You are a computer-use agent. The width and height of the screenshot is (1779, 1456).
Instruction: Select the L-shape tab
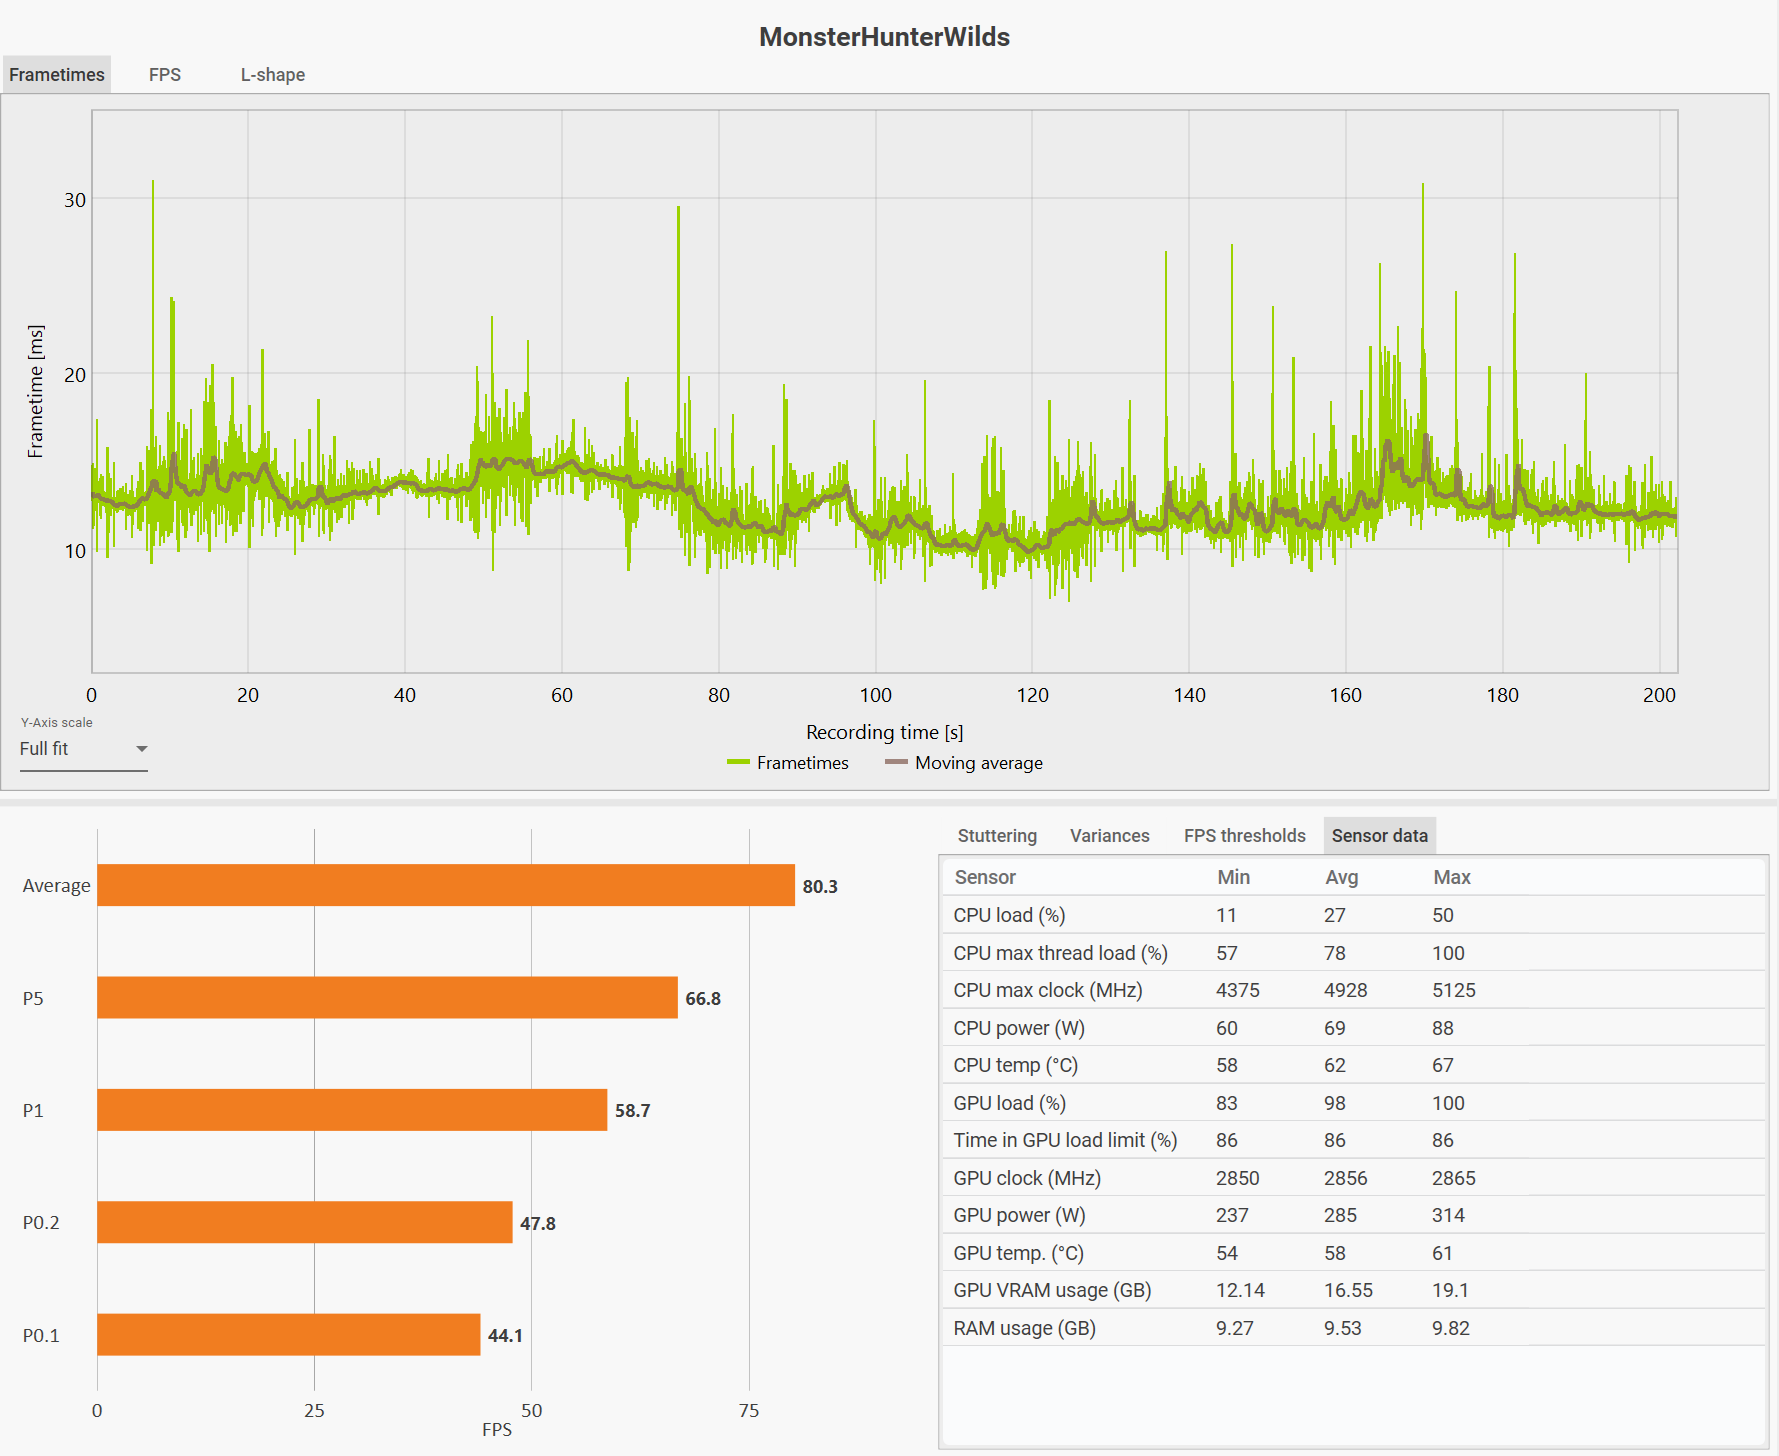273,75
